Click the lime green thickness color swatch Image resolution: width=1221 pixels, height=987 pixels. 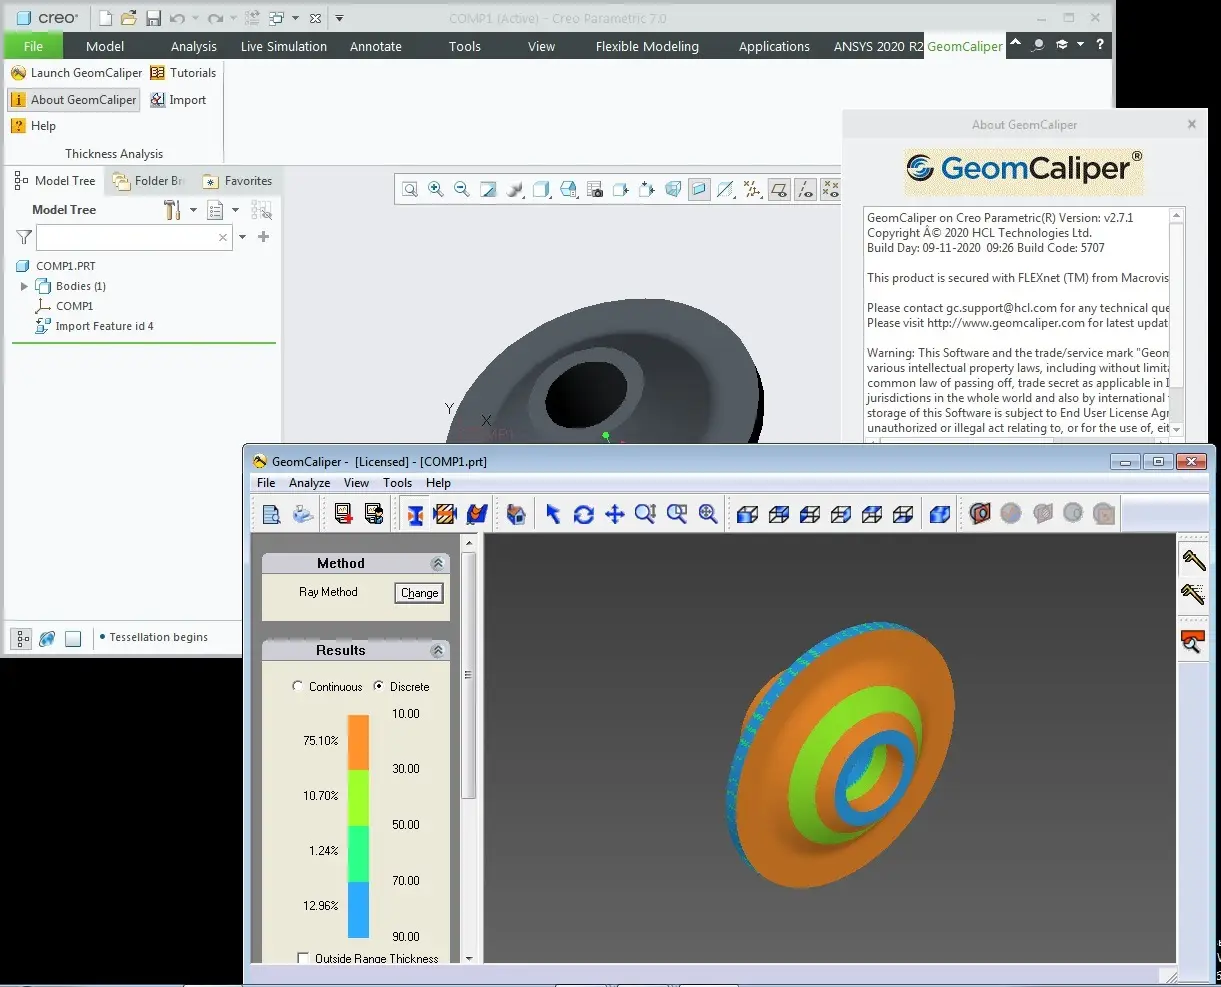(x=358, y=797)
